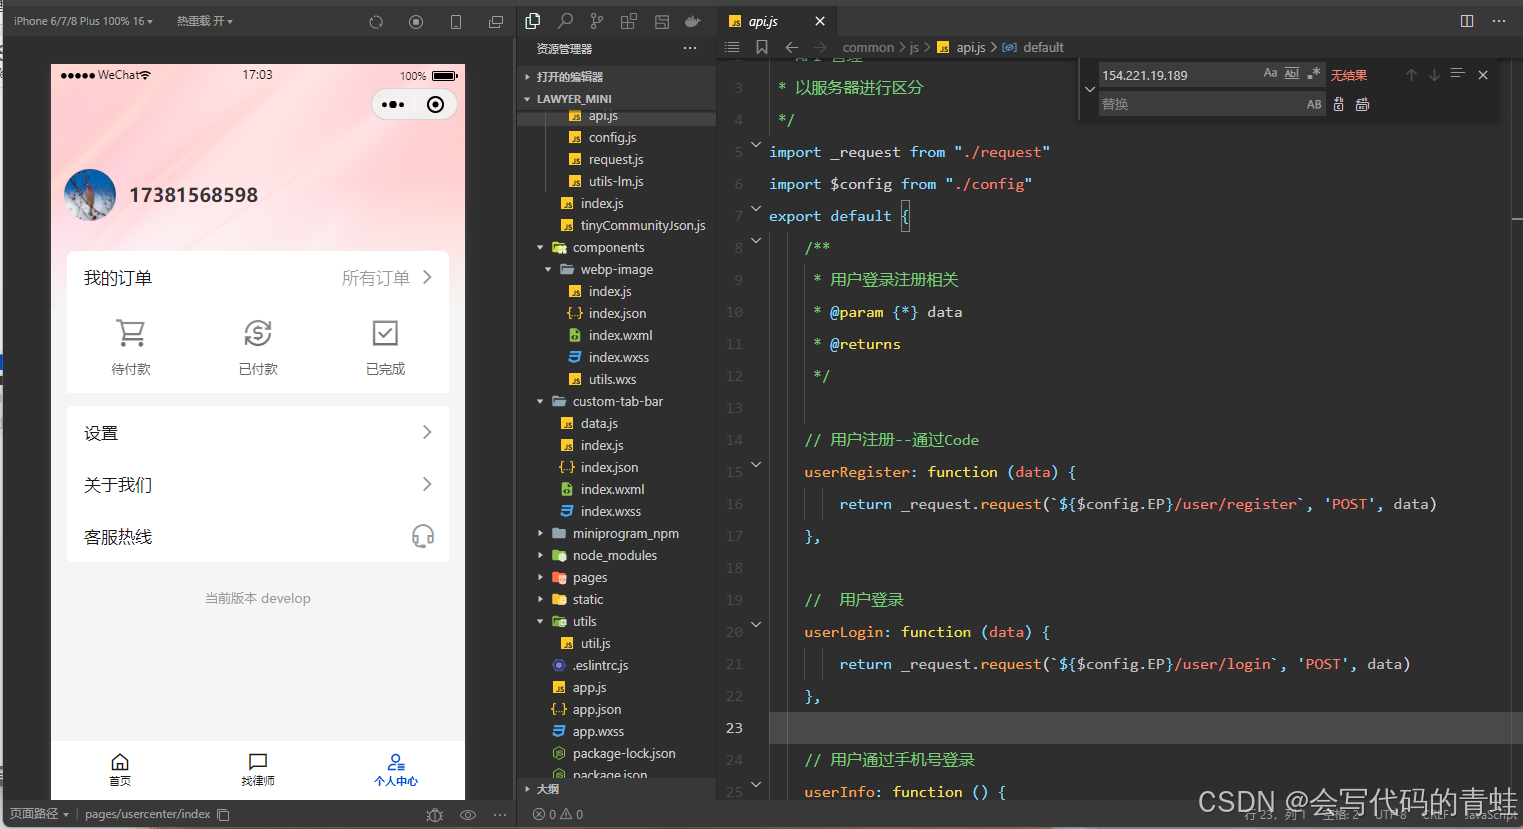Viewport: 1523px width, 829px height.
Task: Toggle Find in Selection option
Action: [1457, 75]
